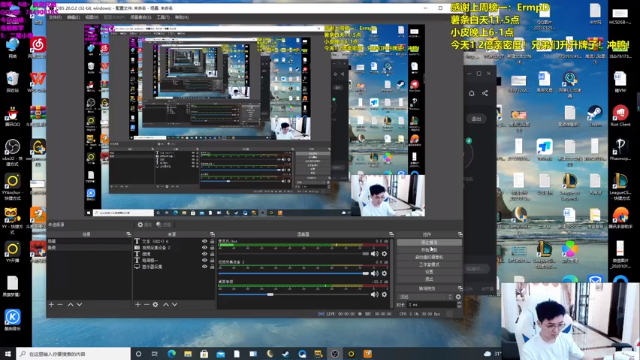
Task: Undock the Controls panel
Action: (x=460, y=234)
